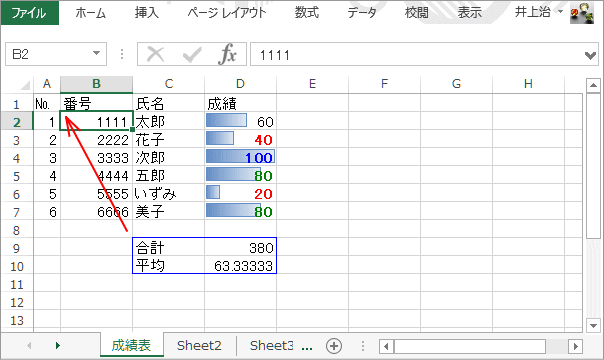Click the name cell 次郎
The width and height of the screenshot is (604, 360).
169,158
